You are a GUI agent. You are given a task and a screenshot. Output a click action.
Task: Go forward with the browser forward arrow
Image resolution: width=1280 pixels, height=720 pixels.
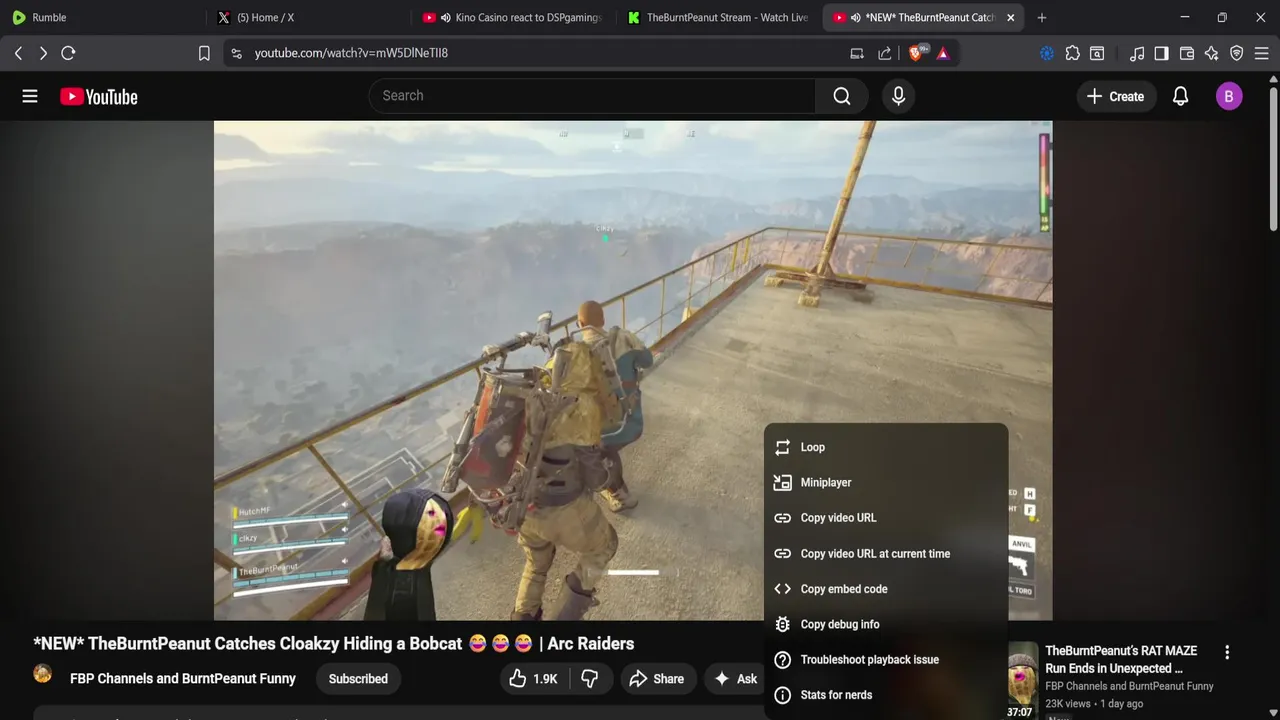tap(43, 53)
